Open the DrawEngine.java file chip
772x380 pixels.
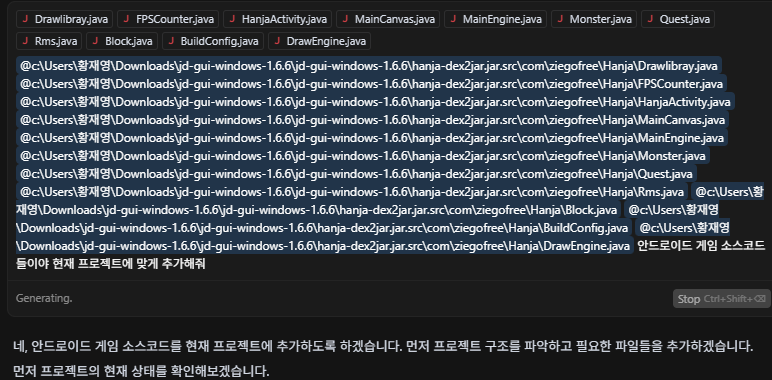coord(319,41)
